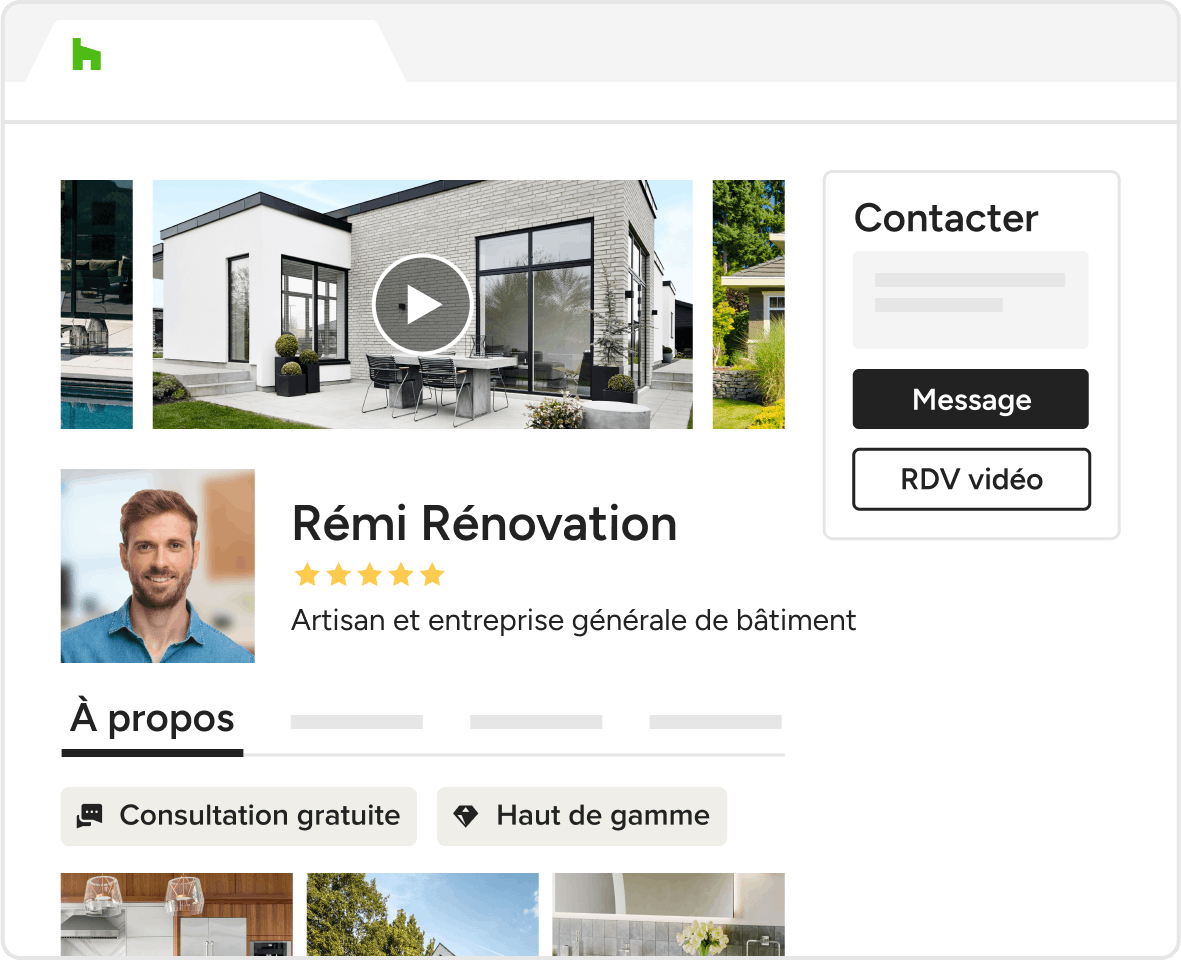Open Rémi's profile photo
Screen dimensions: 1181x960
tap(157, 566)
